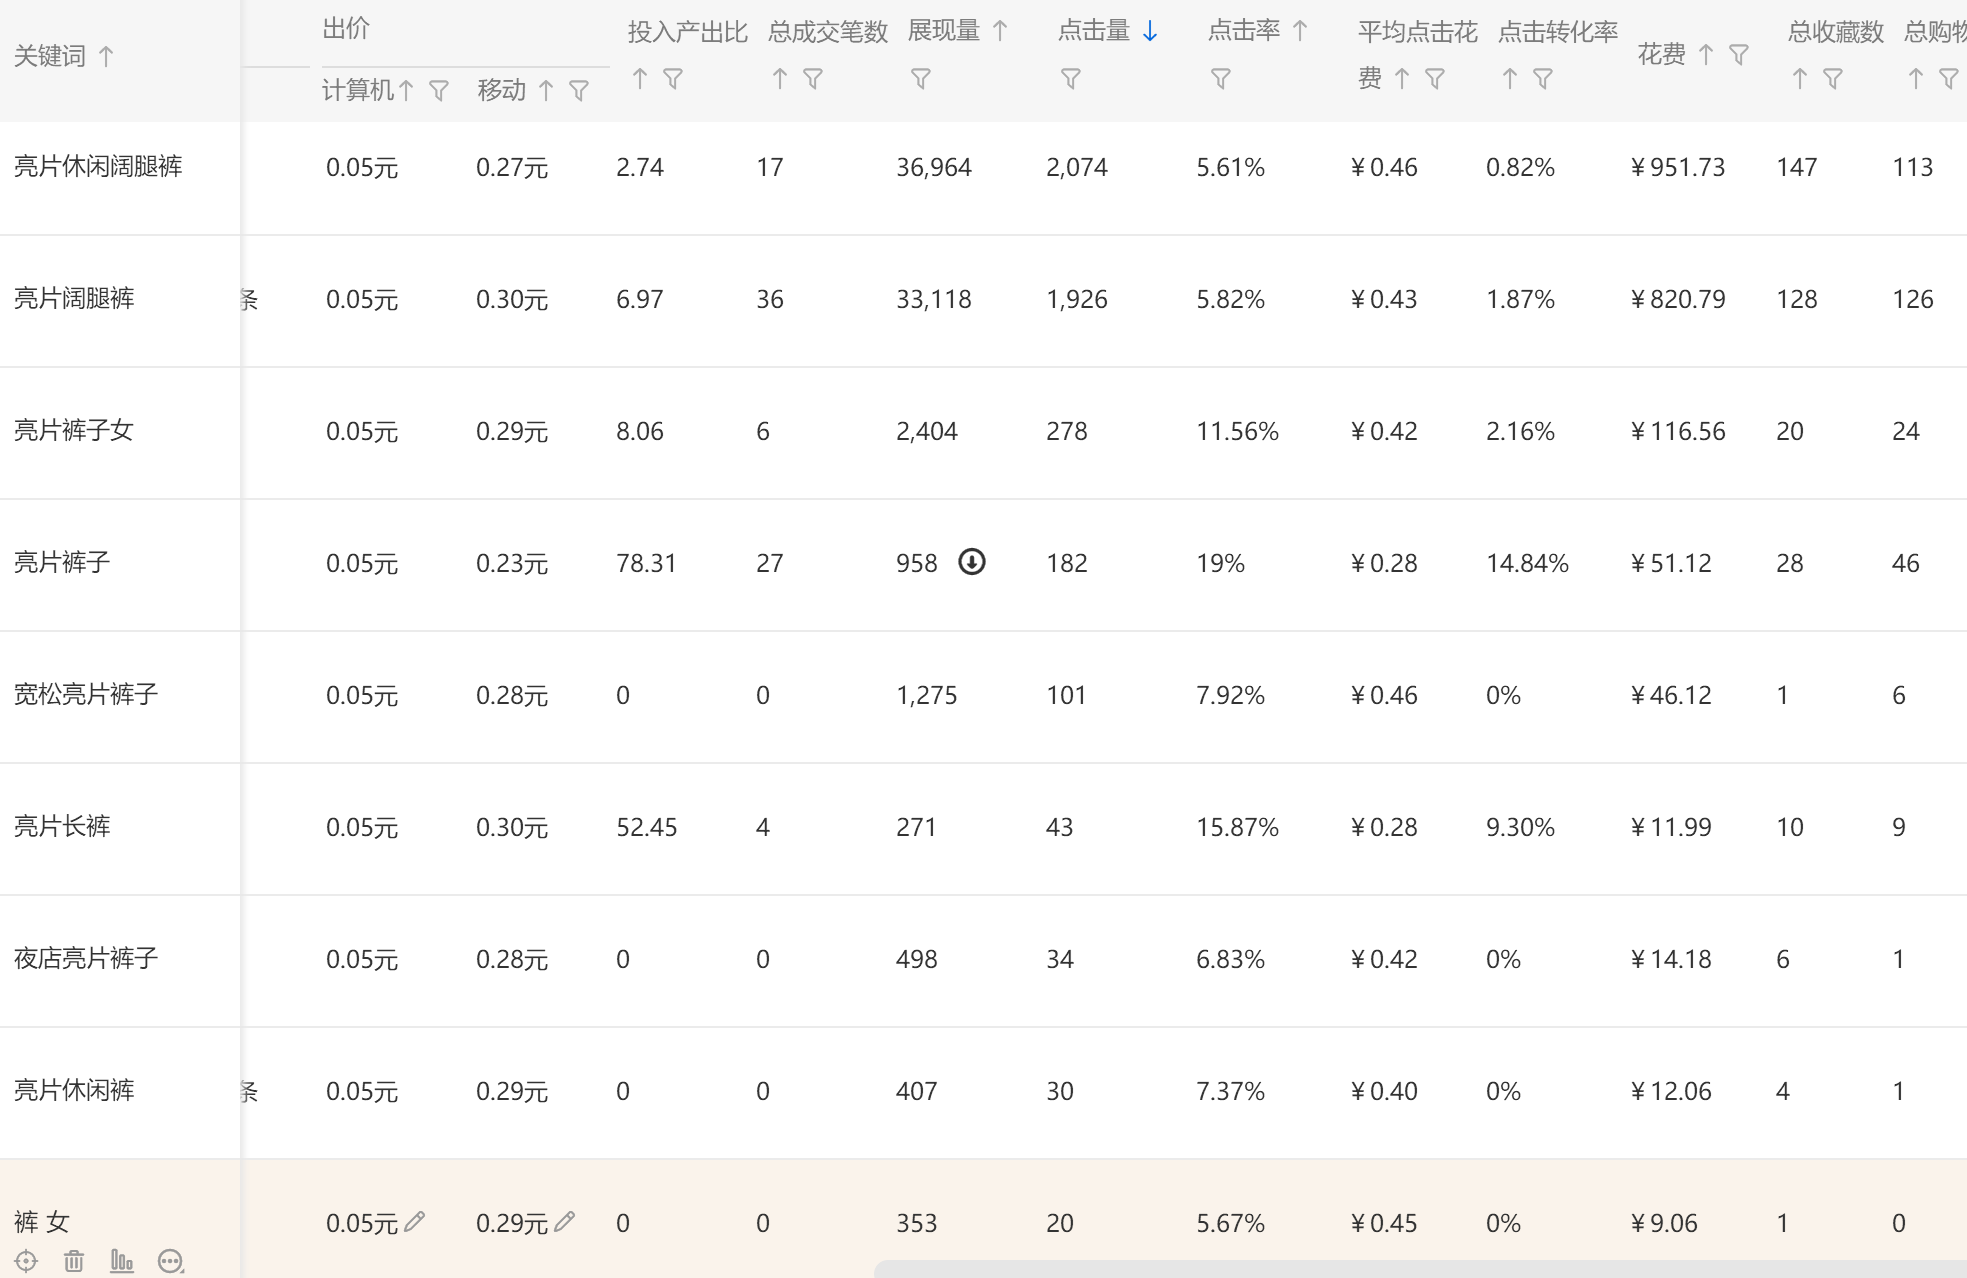Delete the 裤 女 keyword

[x=74, y=1261]
